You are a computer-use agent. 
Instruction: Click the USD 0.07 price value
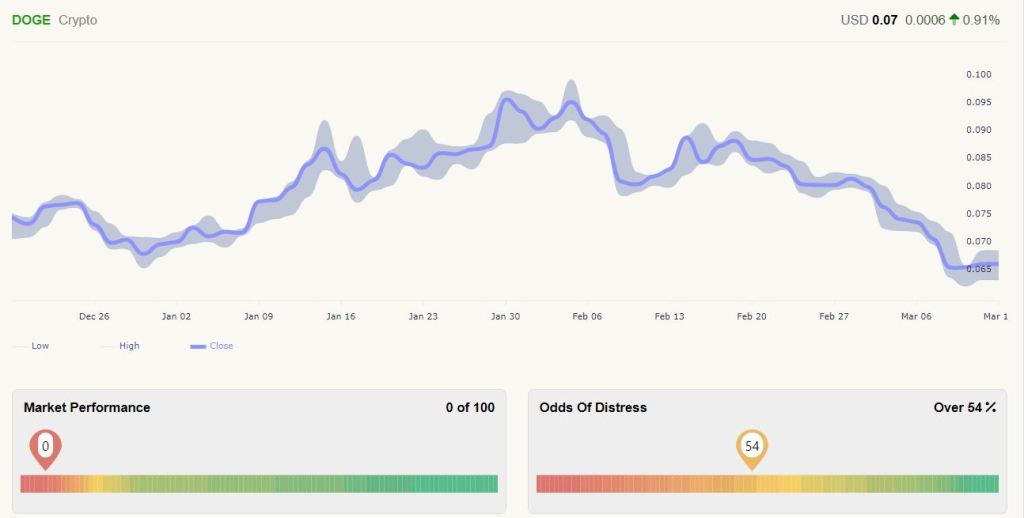(x=869, y=20)
